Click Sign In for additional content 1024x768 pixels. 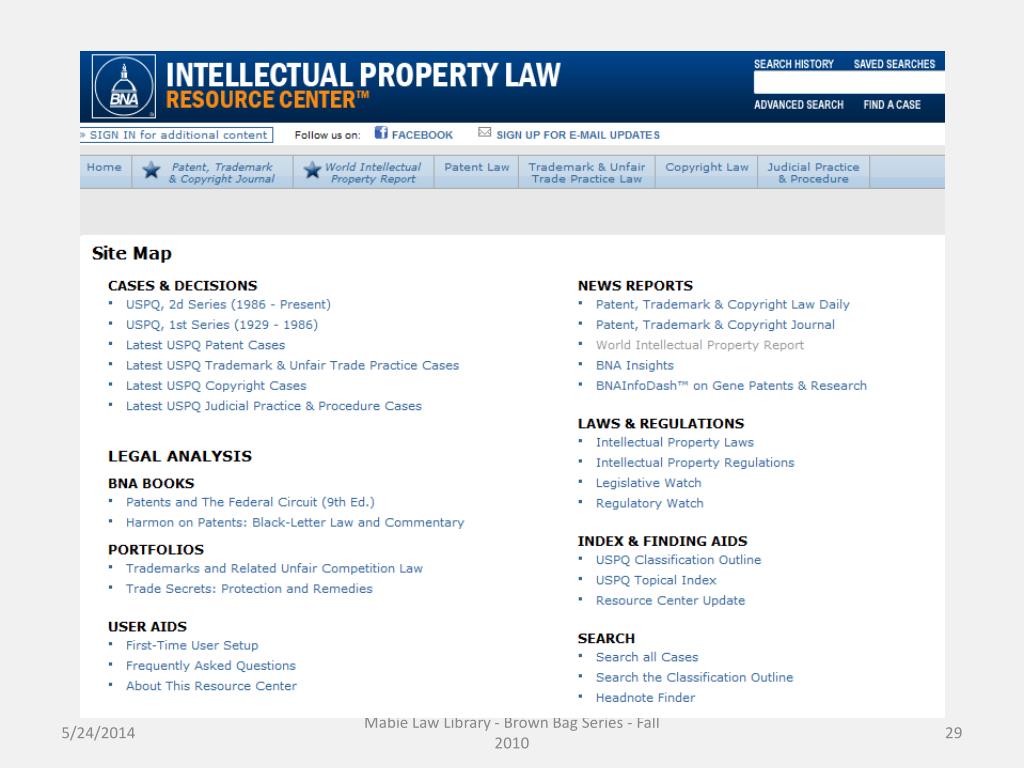176,135
